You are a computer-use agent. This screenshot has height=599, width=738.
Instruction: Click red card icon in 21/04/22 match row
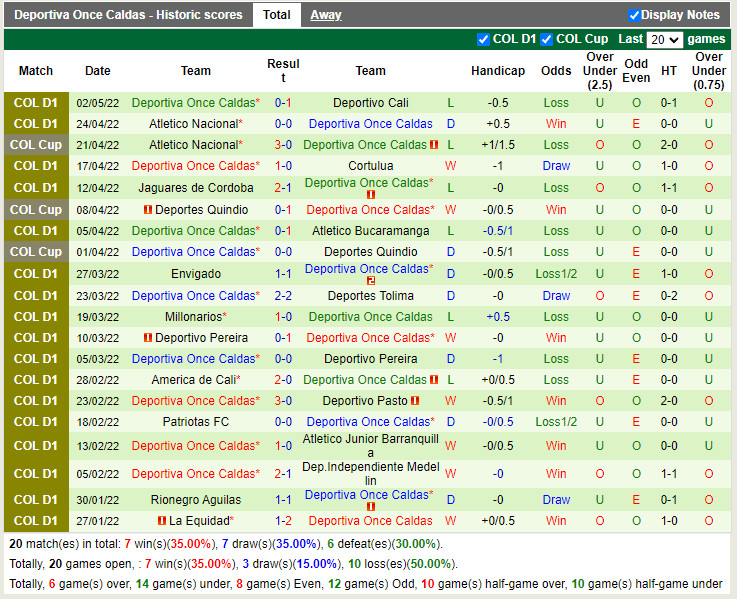[x=434, y=145]
